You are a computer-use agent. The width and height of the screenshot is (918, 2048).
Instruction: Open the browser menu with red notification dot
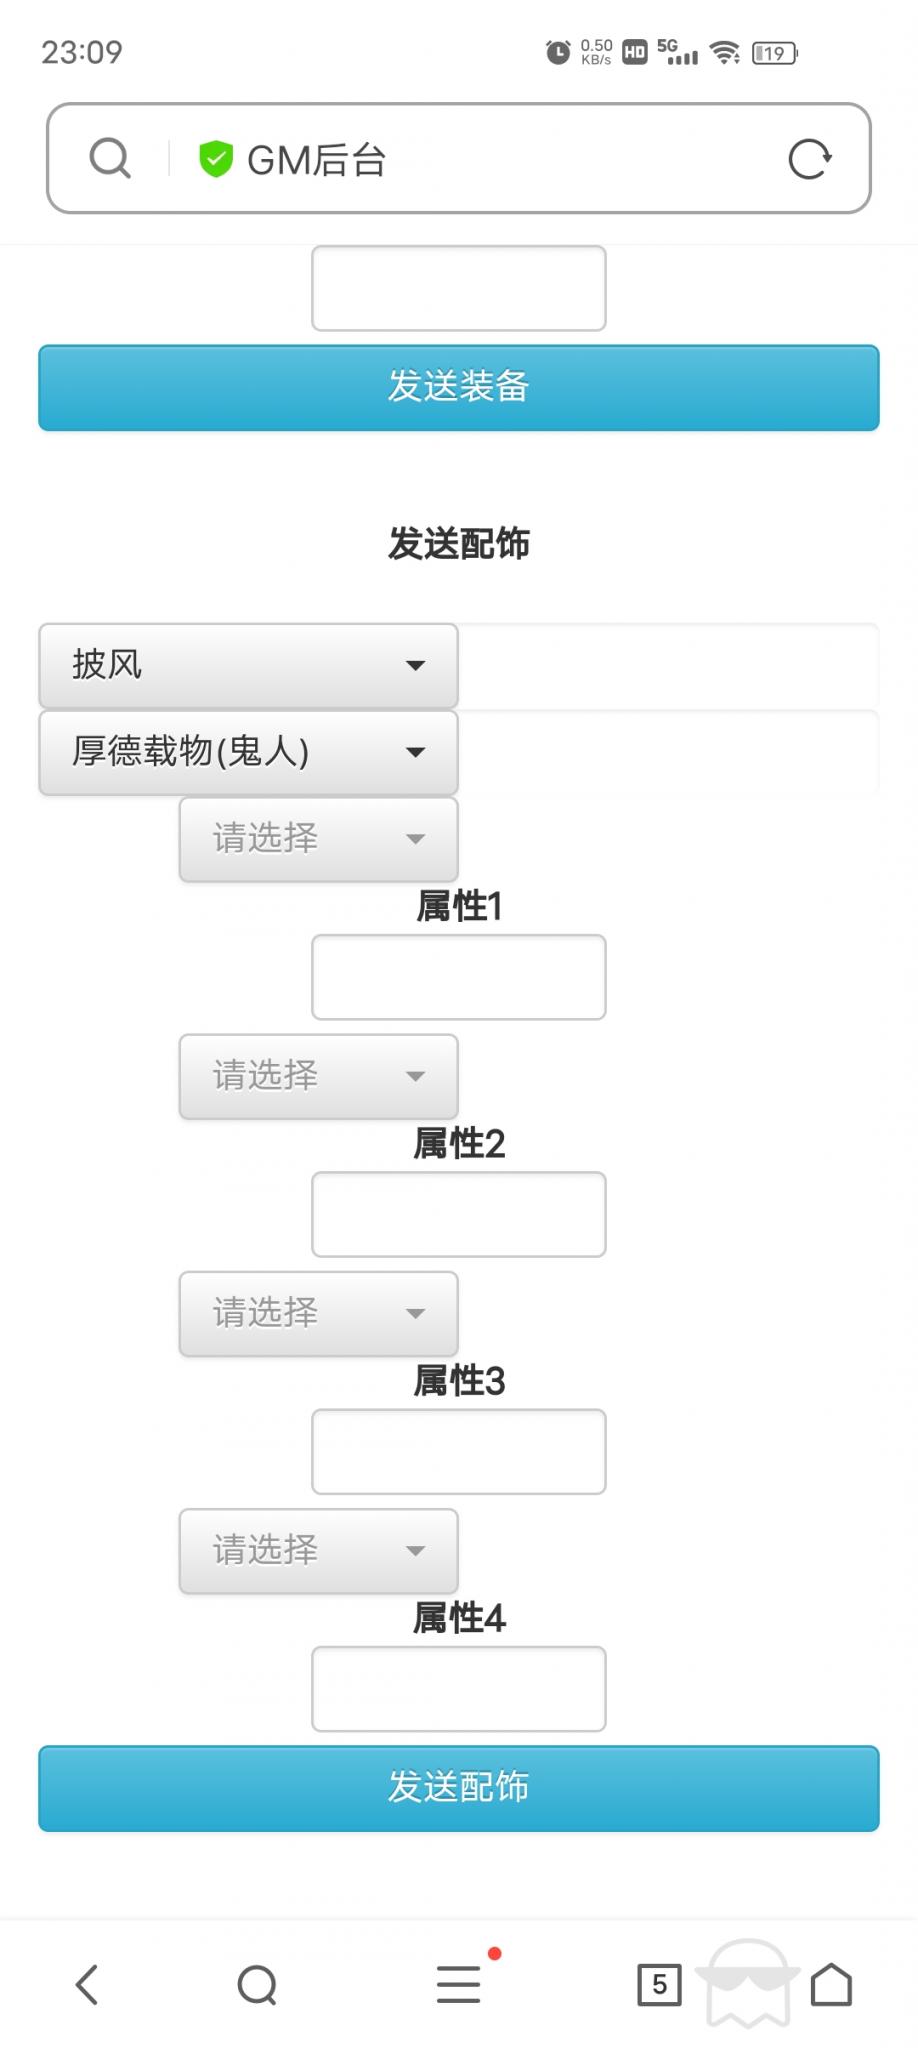pyautogui.click(x=458, y=1986)
